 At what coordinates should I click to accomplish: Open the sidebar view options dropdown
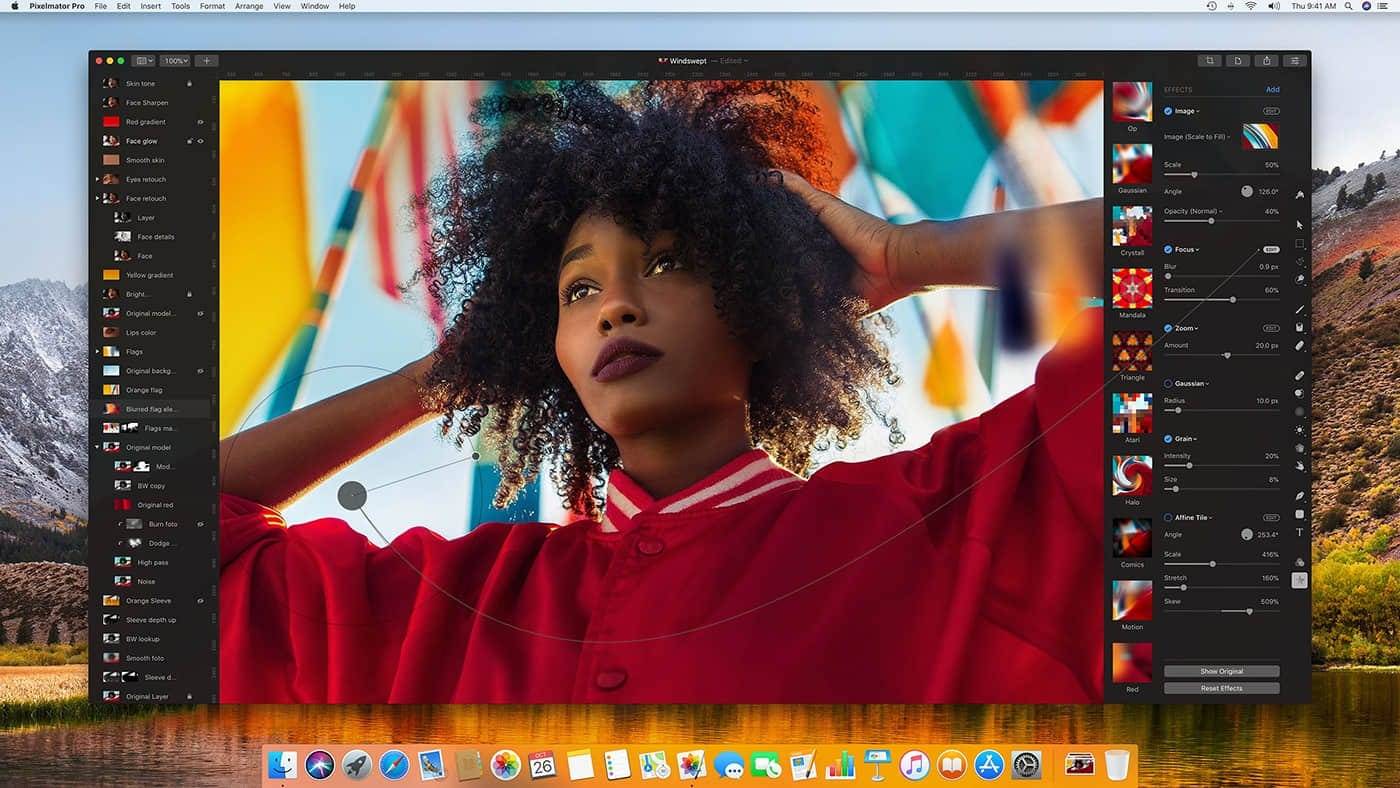[144, 61]
